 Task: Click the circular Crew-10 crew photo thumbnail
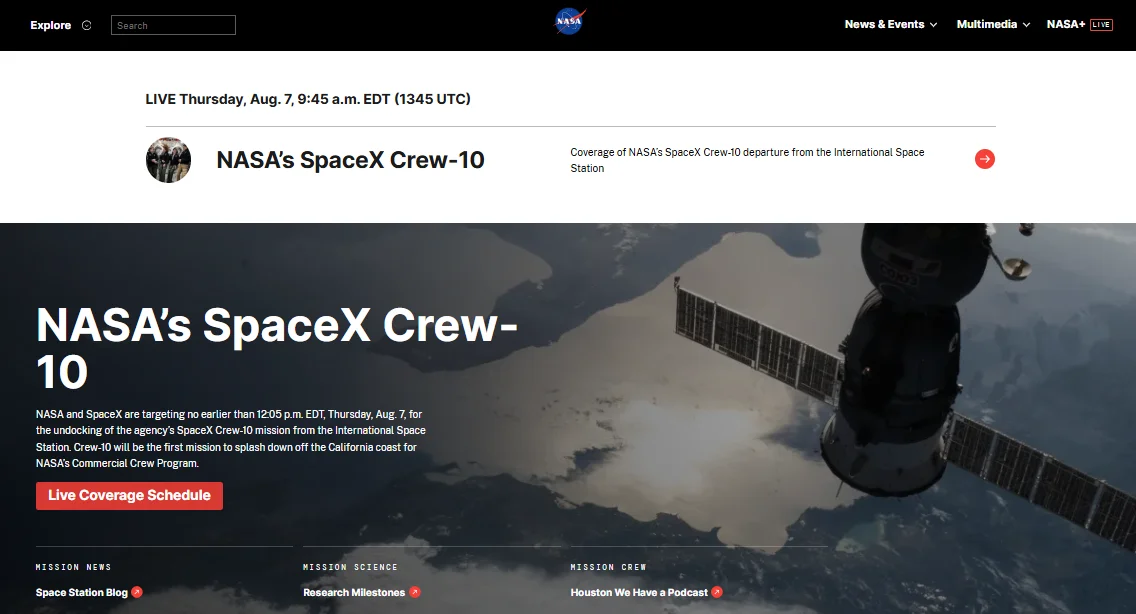tap(168, 160)
